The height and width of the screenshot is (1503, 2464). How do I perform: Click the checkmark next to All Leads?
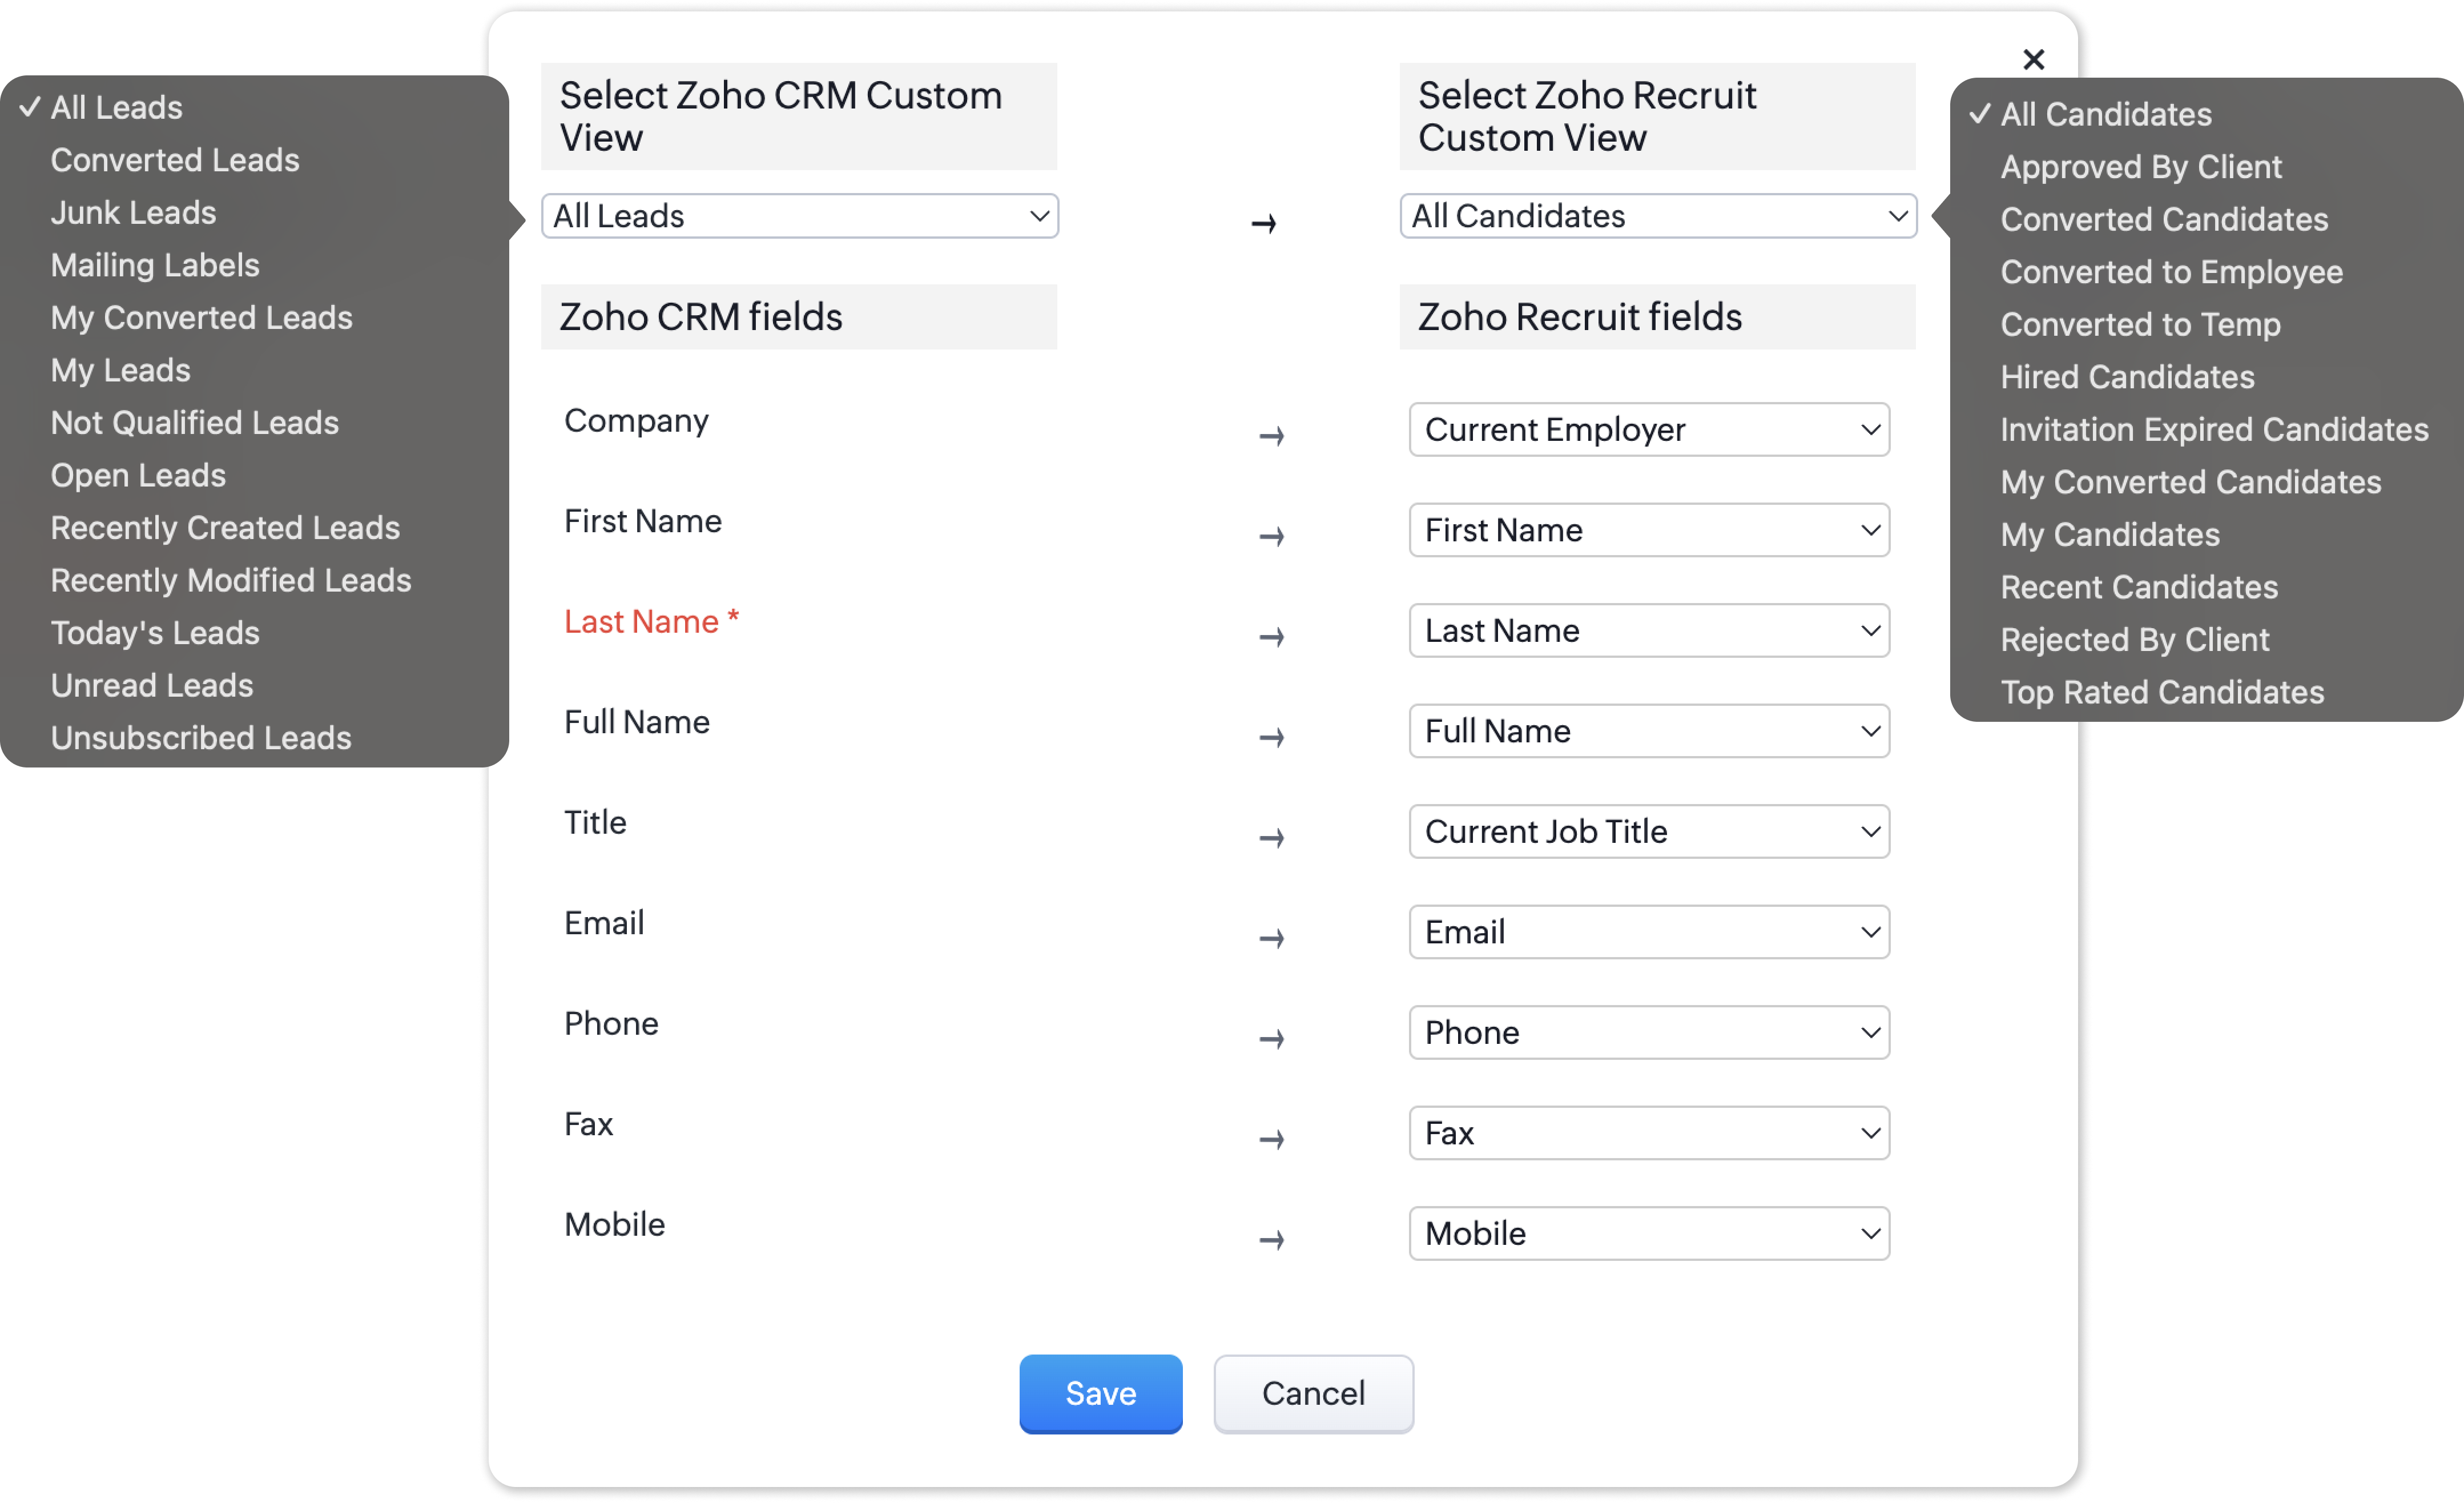pyautogui.click(x=30, y=106)
